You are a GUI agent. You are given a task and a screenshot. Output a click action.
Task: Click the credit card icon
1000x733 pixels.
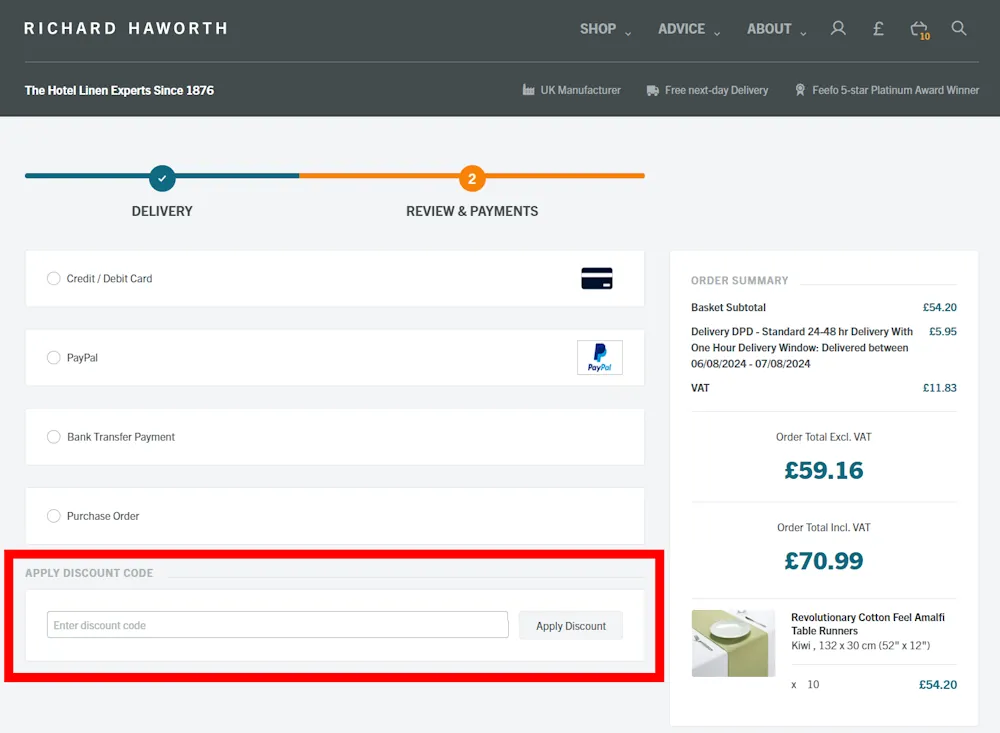pyautogui.click(x=597, y=279)
